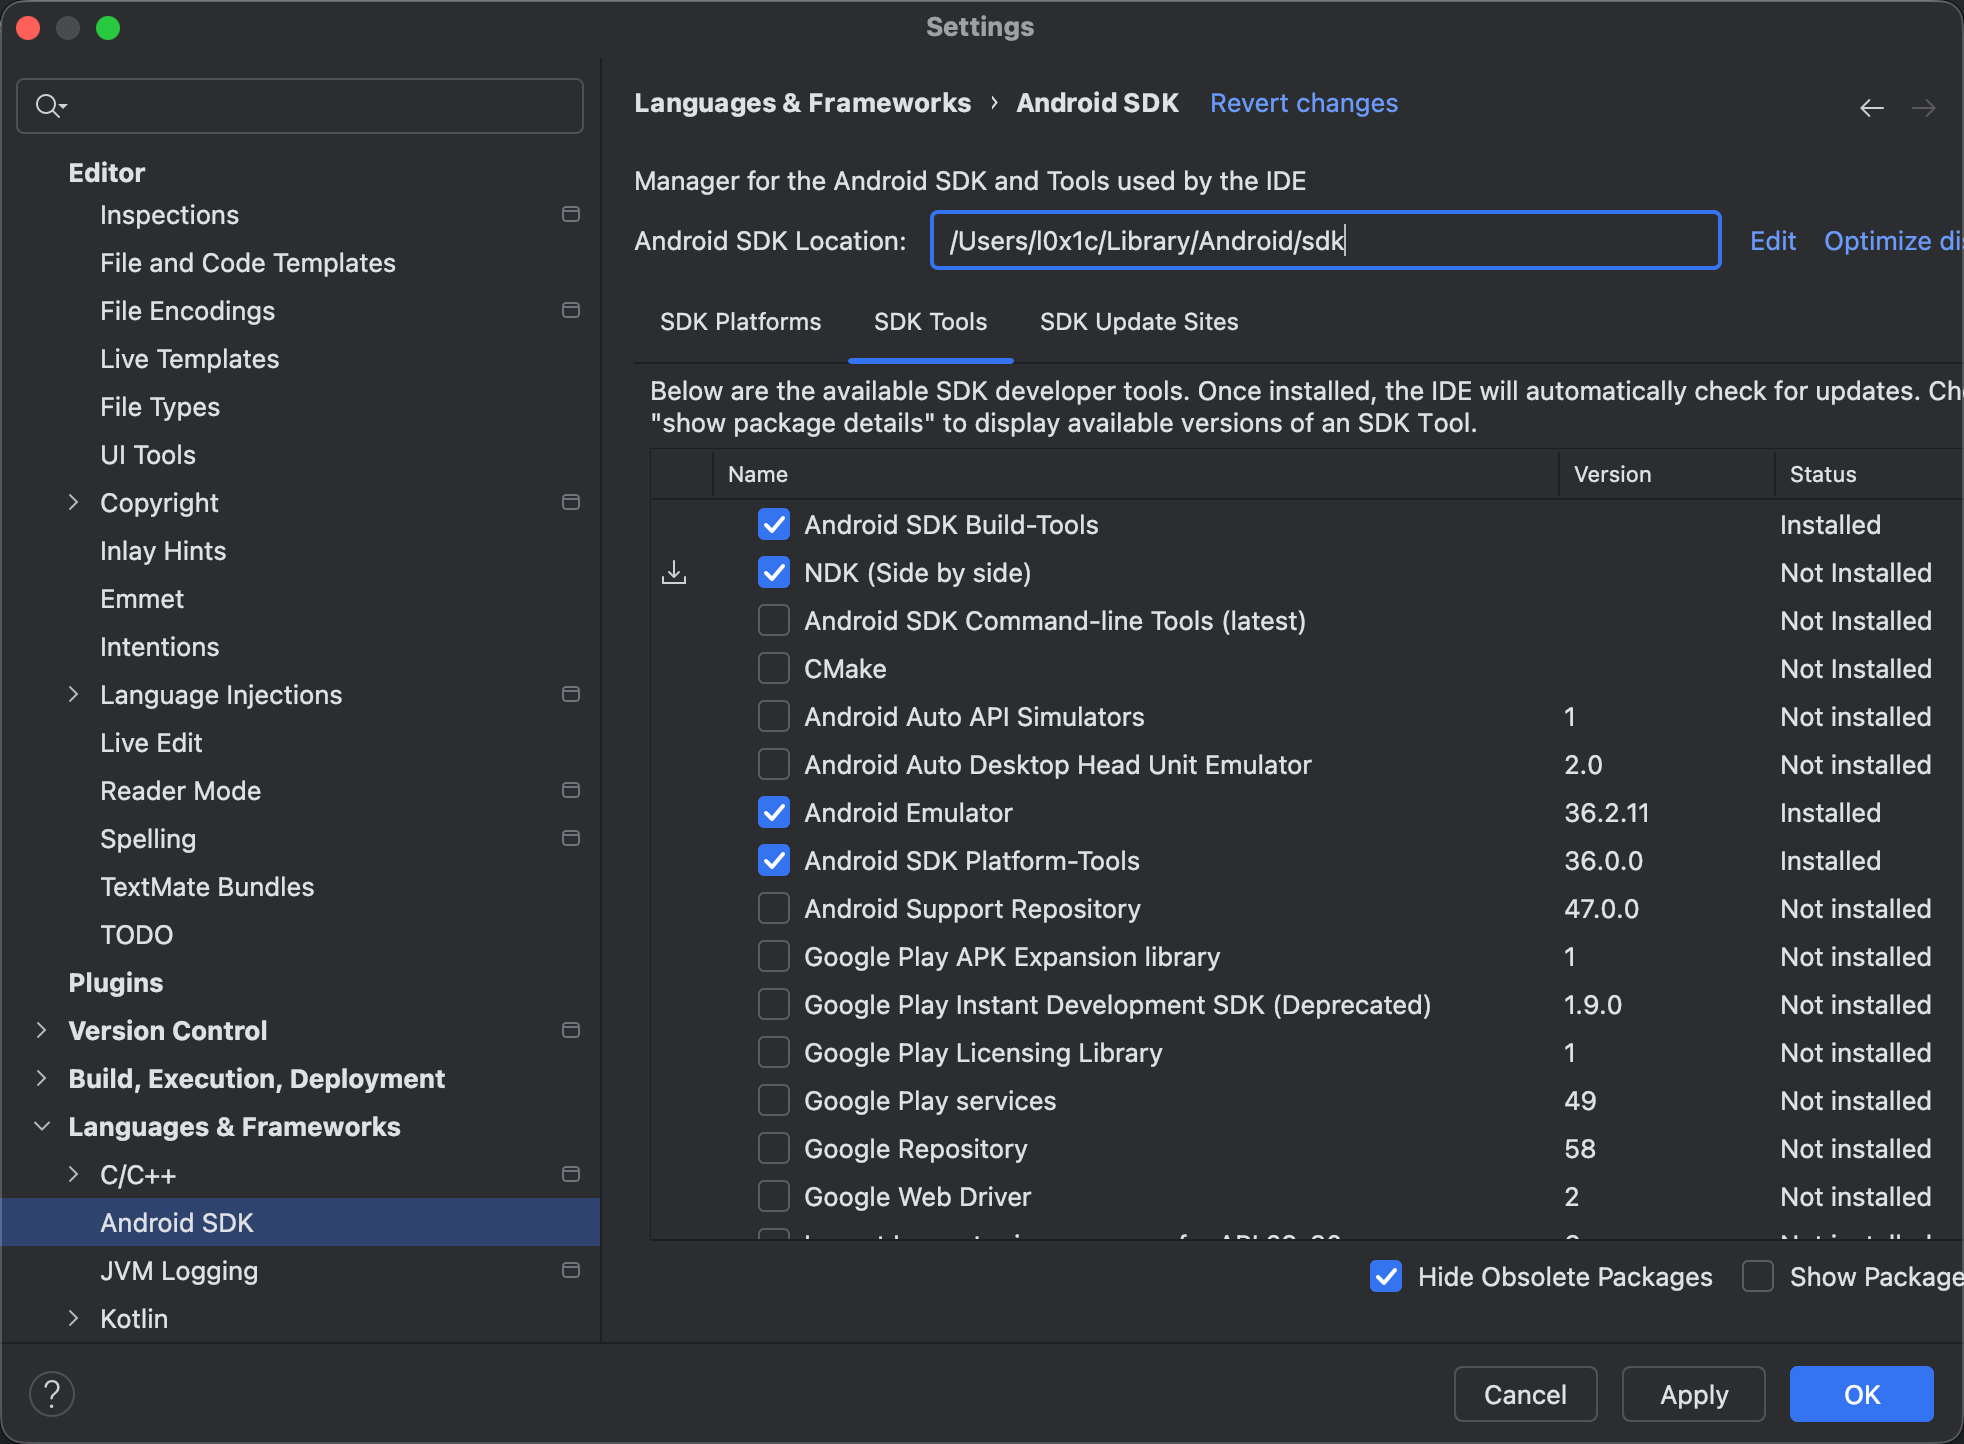Collapse Languages & Frameworks section
Viewport: 1964px width, 1444px height.
(x=42, y=1126)
